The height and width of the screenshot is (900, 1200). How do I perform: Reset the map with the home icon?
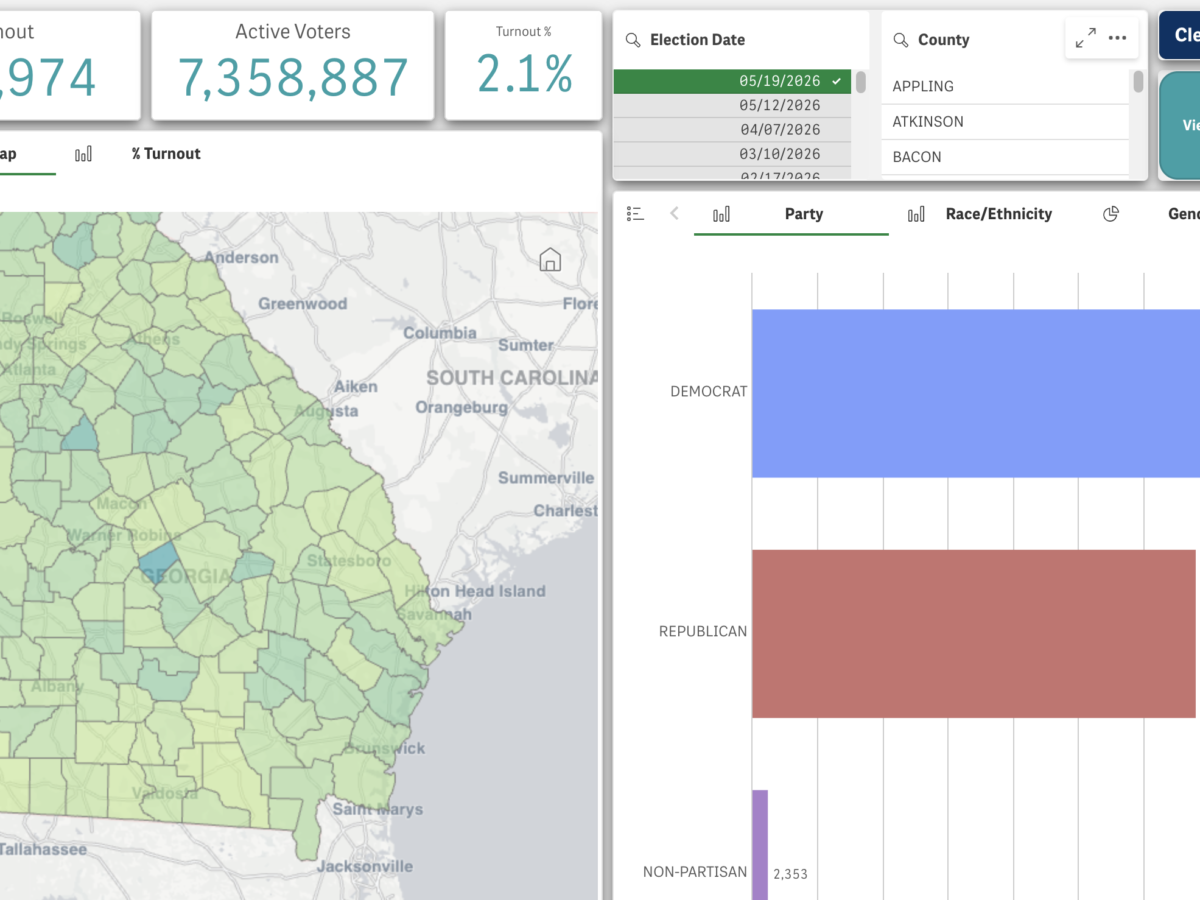(x=550, y=260)
